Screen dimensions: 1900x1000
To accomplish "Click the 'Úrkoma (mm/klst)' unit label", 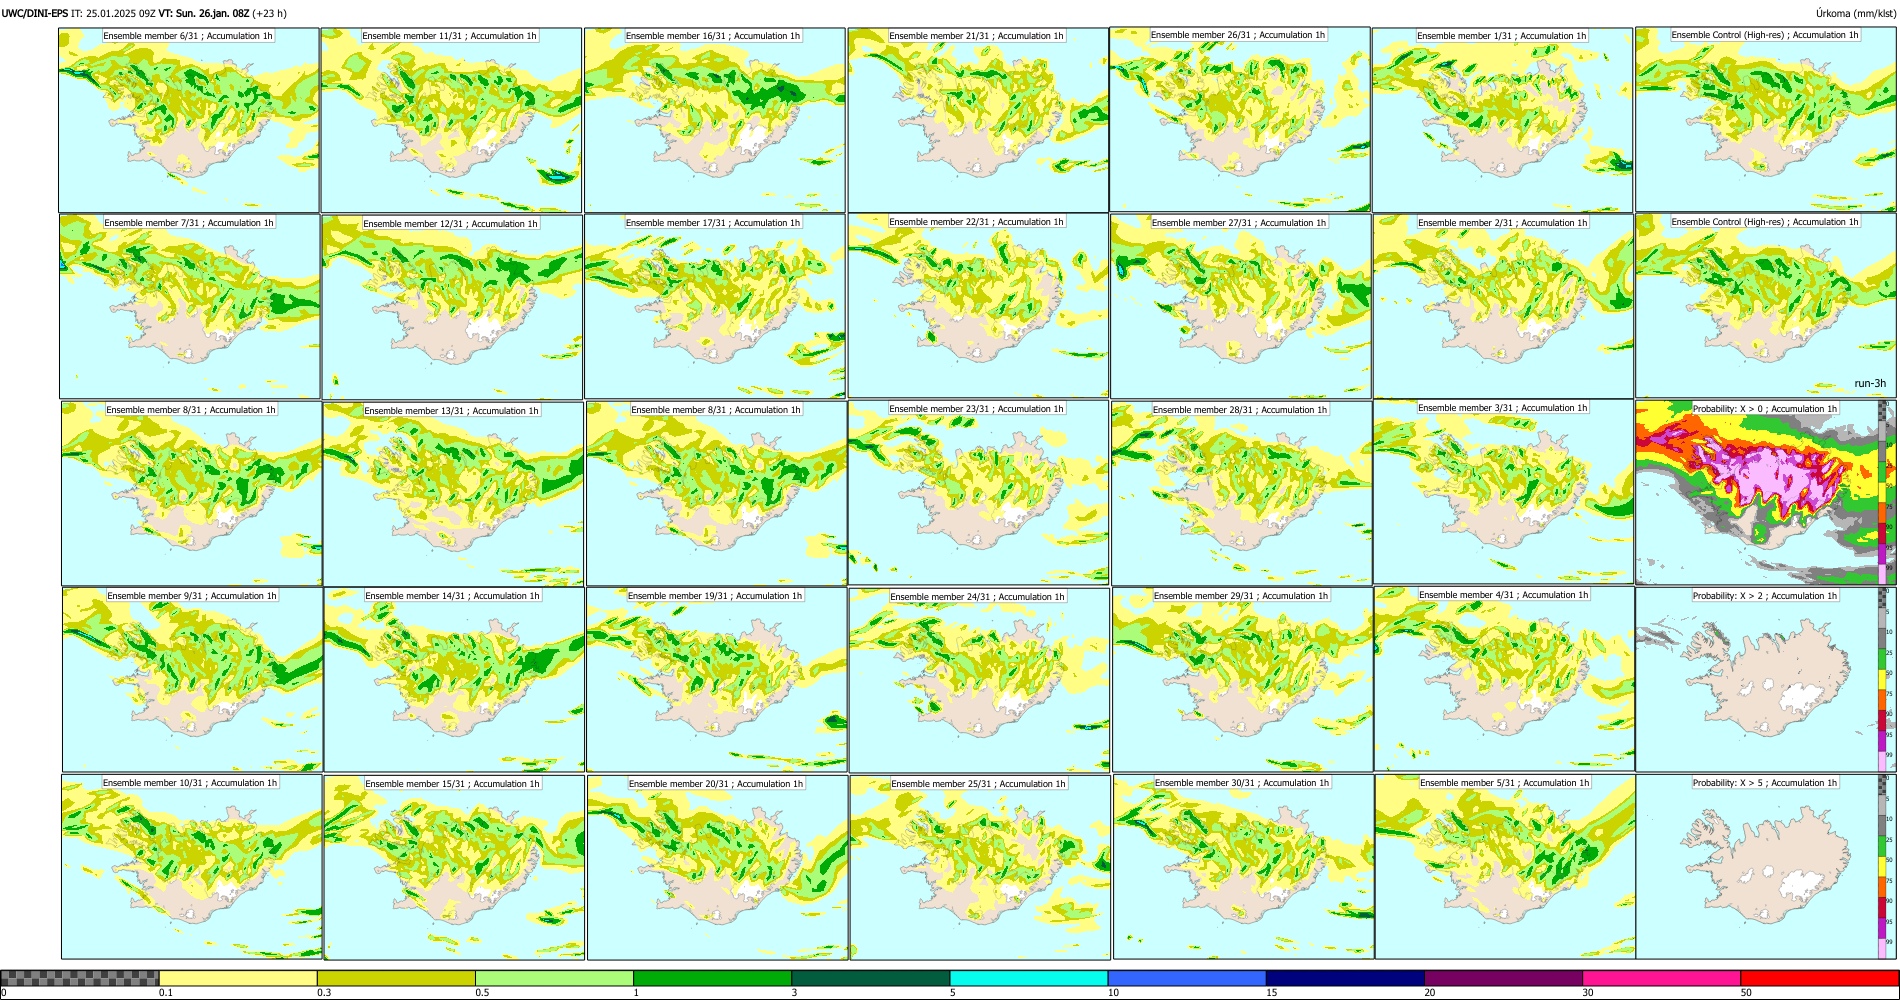I will pos(1856,13).
